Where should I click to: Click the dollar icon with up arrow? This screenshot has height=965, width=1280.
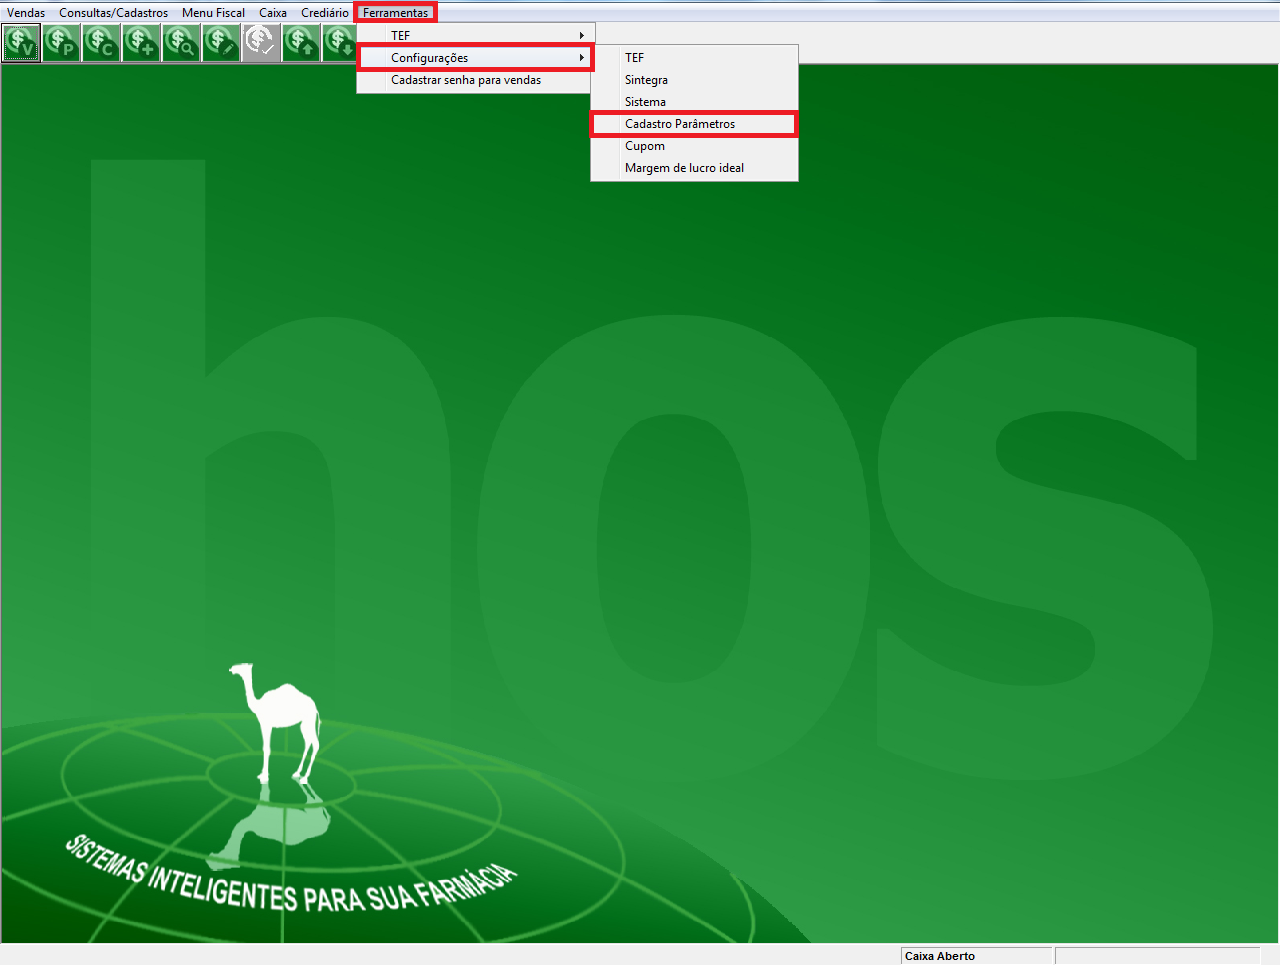301,43
